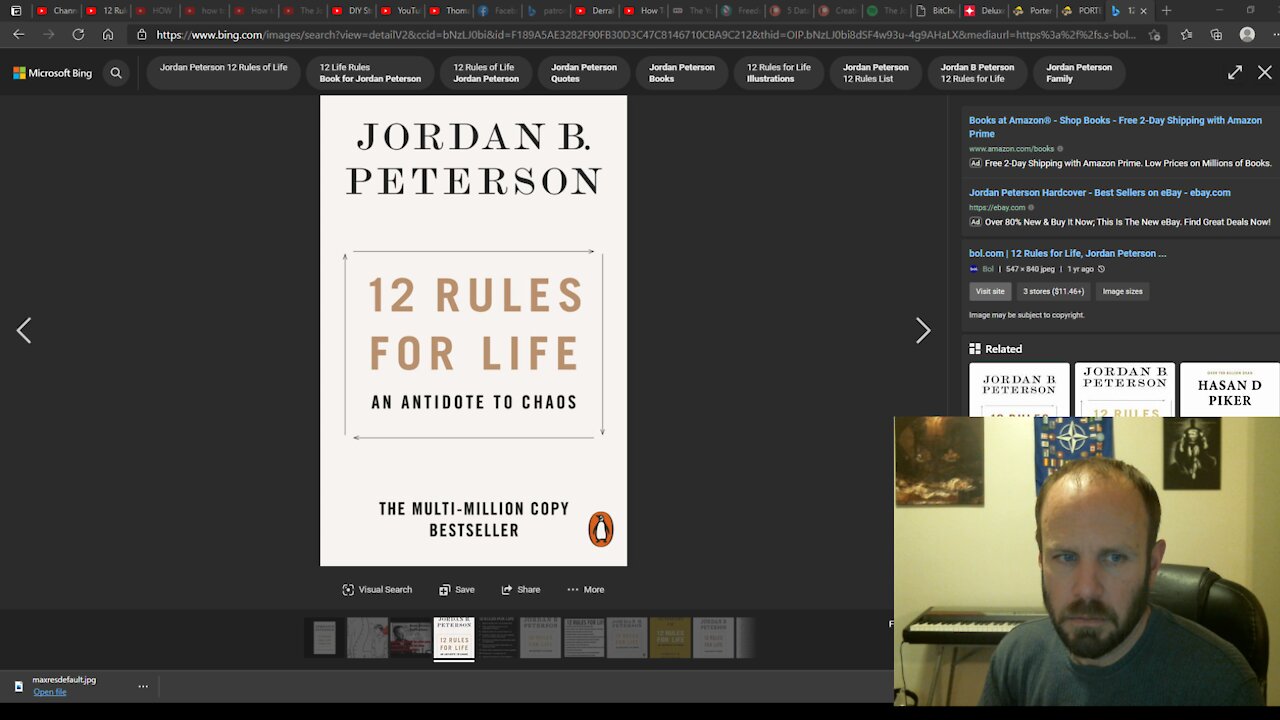This screenshot has width=1280, height=720.
Task: Open Books at Amazon ad link
Action: tap(1115, 127)
